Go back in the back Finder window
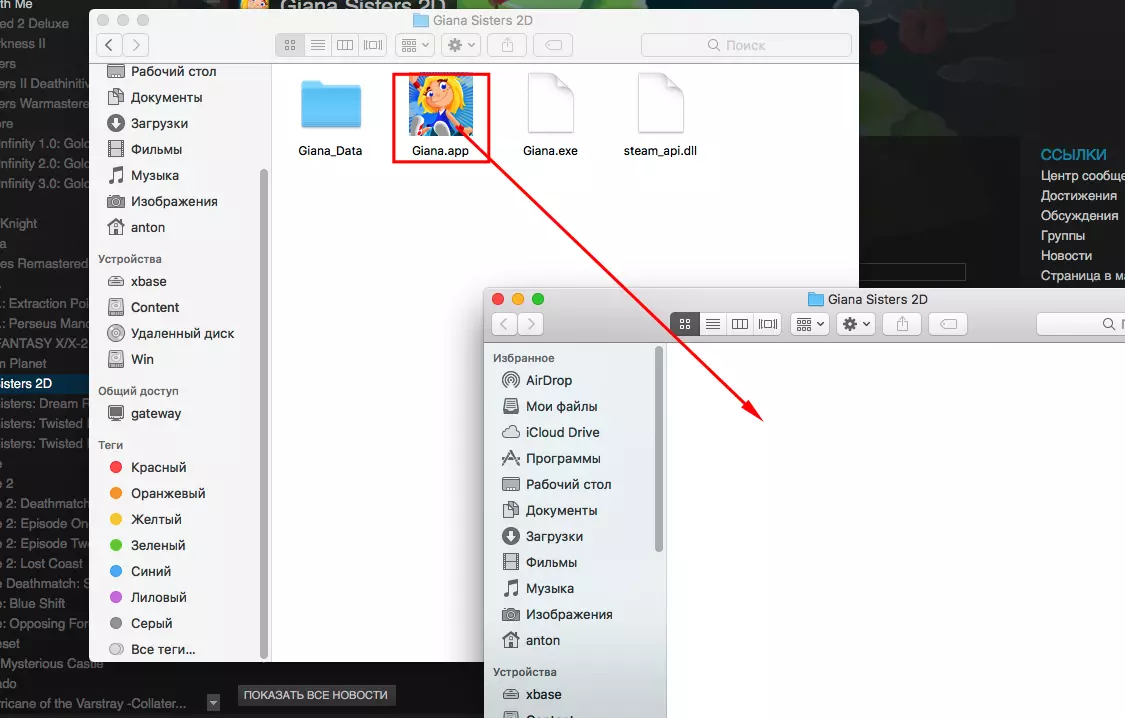Image resolution: width=1125 pixels, height=718 pixels. point(109,45)
